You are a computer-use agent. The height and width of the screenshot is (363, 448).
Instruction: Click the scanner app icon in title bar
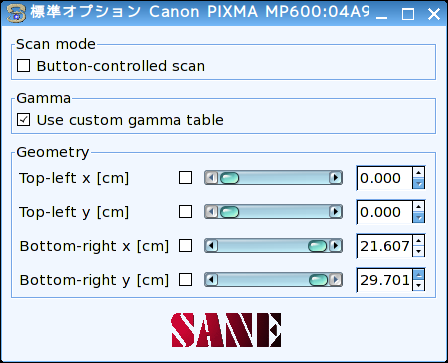[16, 13]
